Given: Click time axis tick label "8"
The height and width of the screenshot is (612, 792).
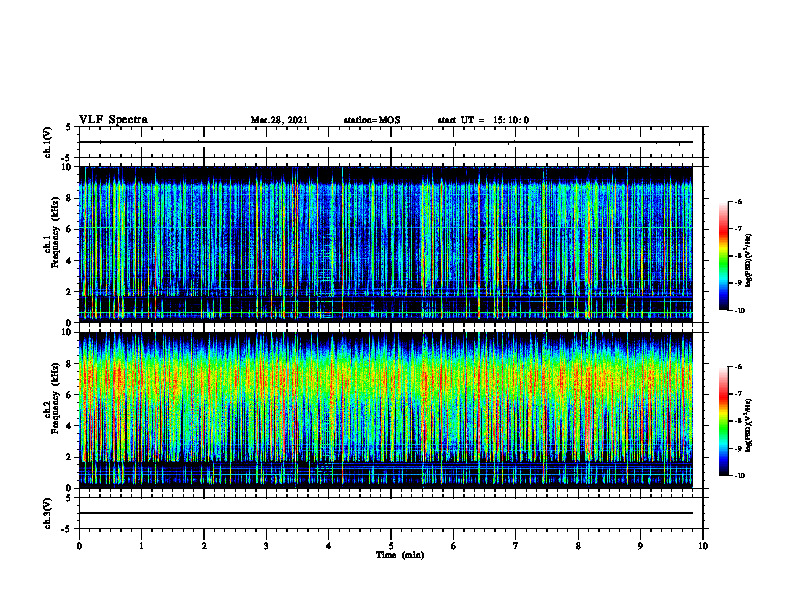Looking at the screenshot, I should click(x=578, y=546).
